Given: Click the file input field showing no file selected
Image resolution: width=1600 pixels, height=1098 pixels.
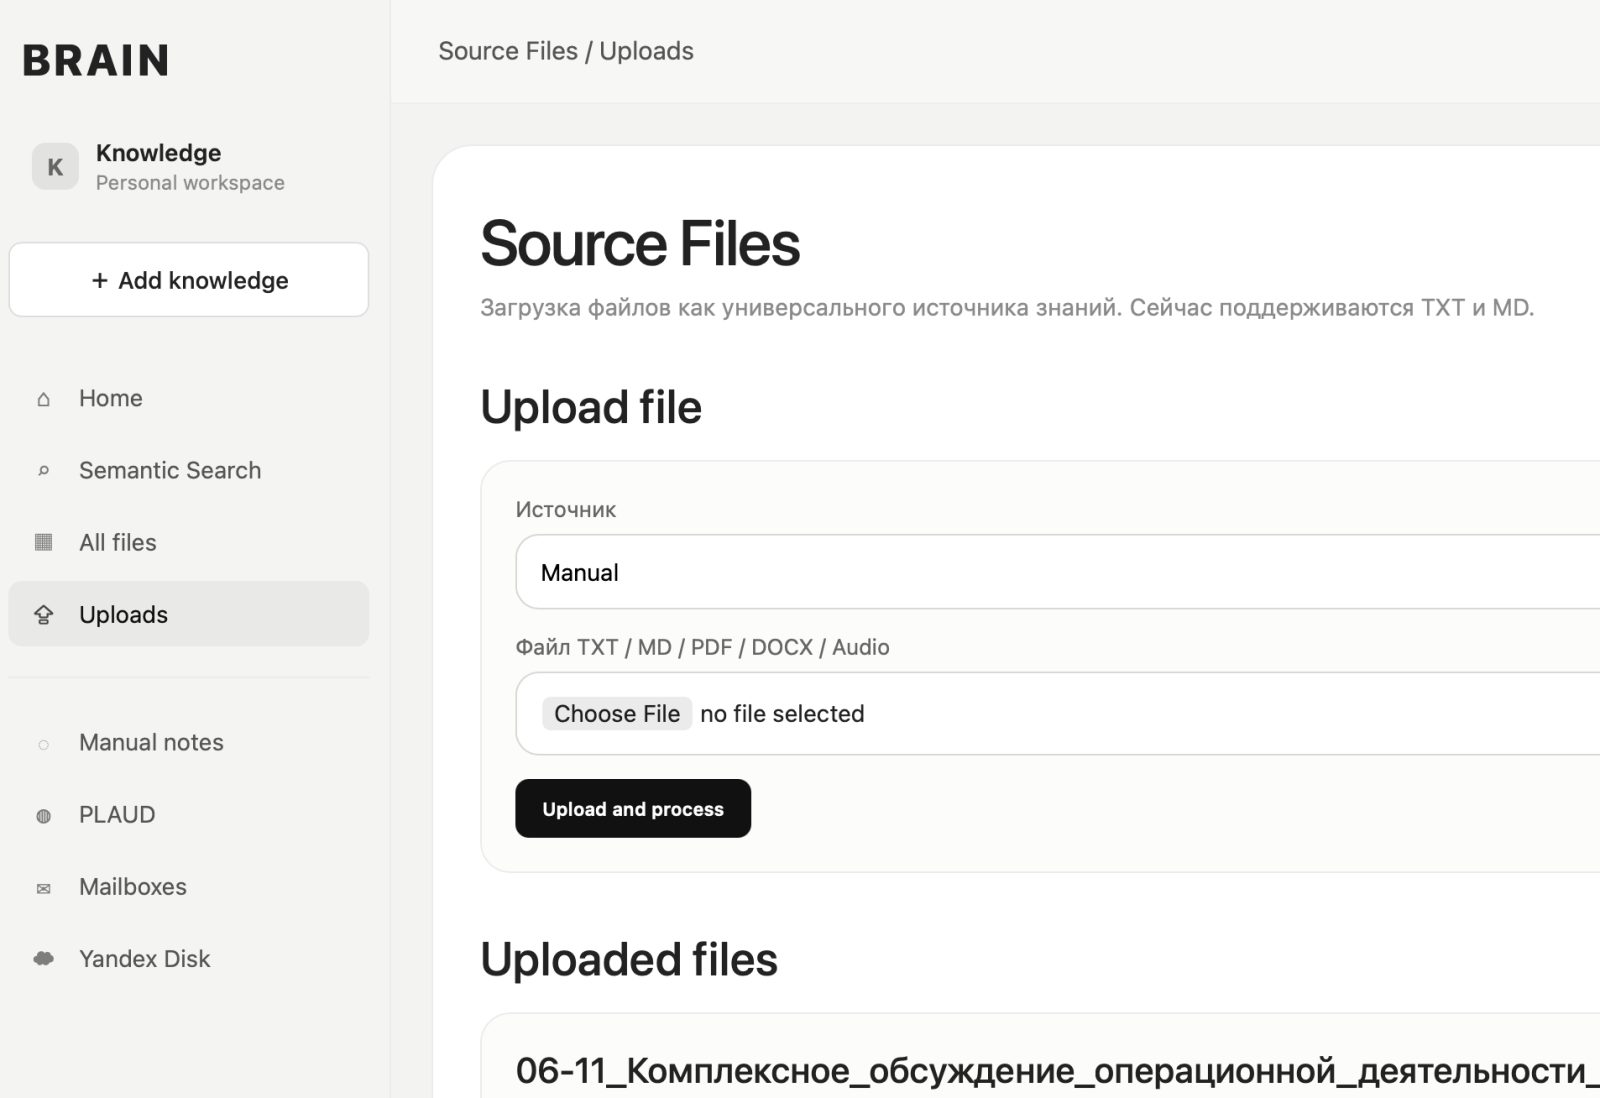Looking at the screenshot, I should click(x=1058, y=713).
